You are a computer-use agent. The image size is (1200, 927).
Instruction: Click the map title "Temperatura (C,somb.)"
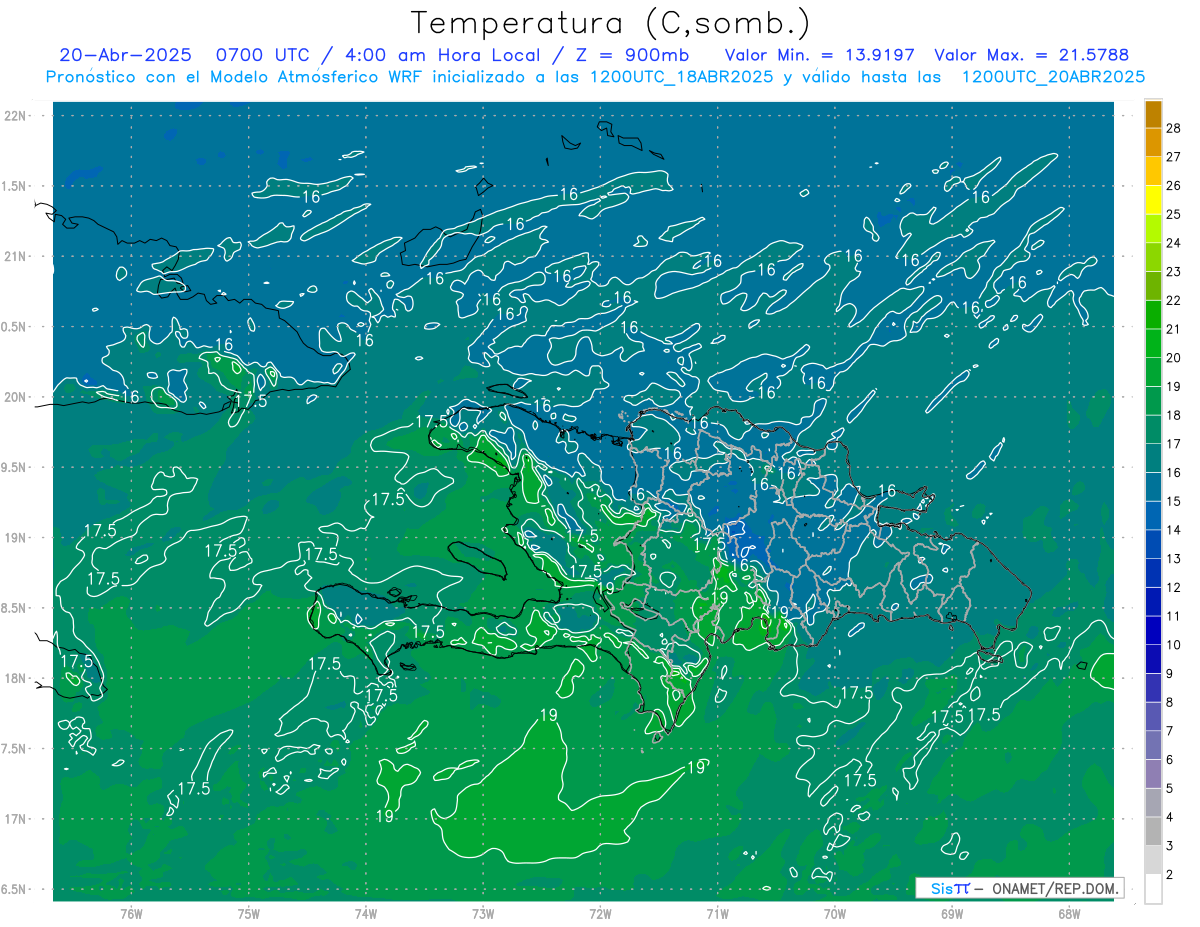(x=610, y=23)
